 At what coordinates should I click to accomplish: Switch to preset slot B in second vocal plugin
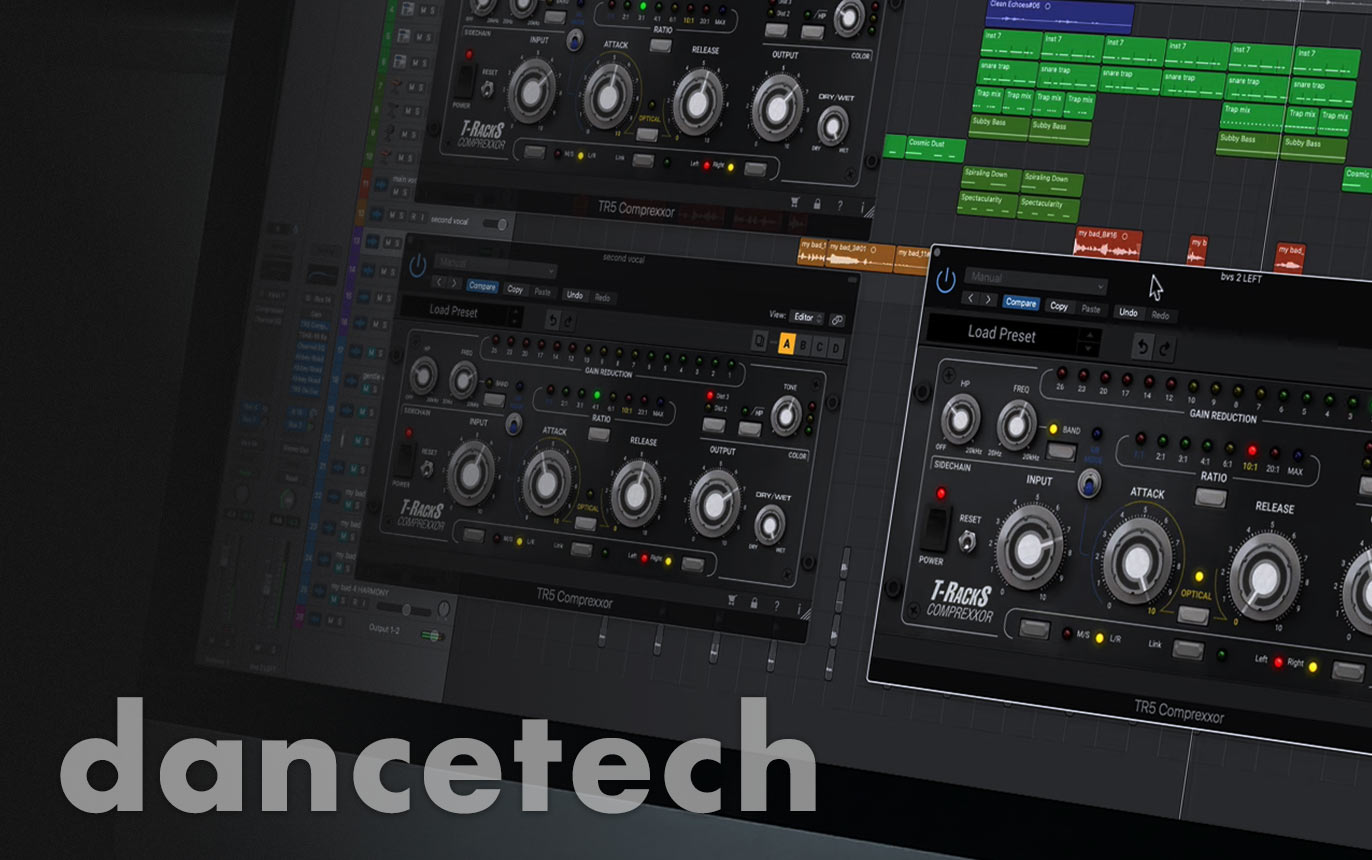(803, 346)
